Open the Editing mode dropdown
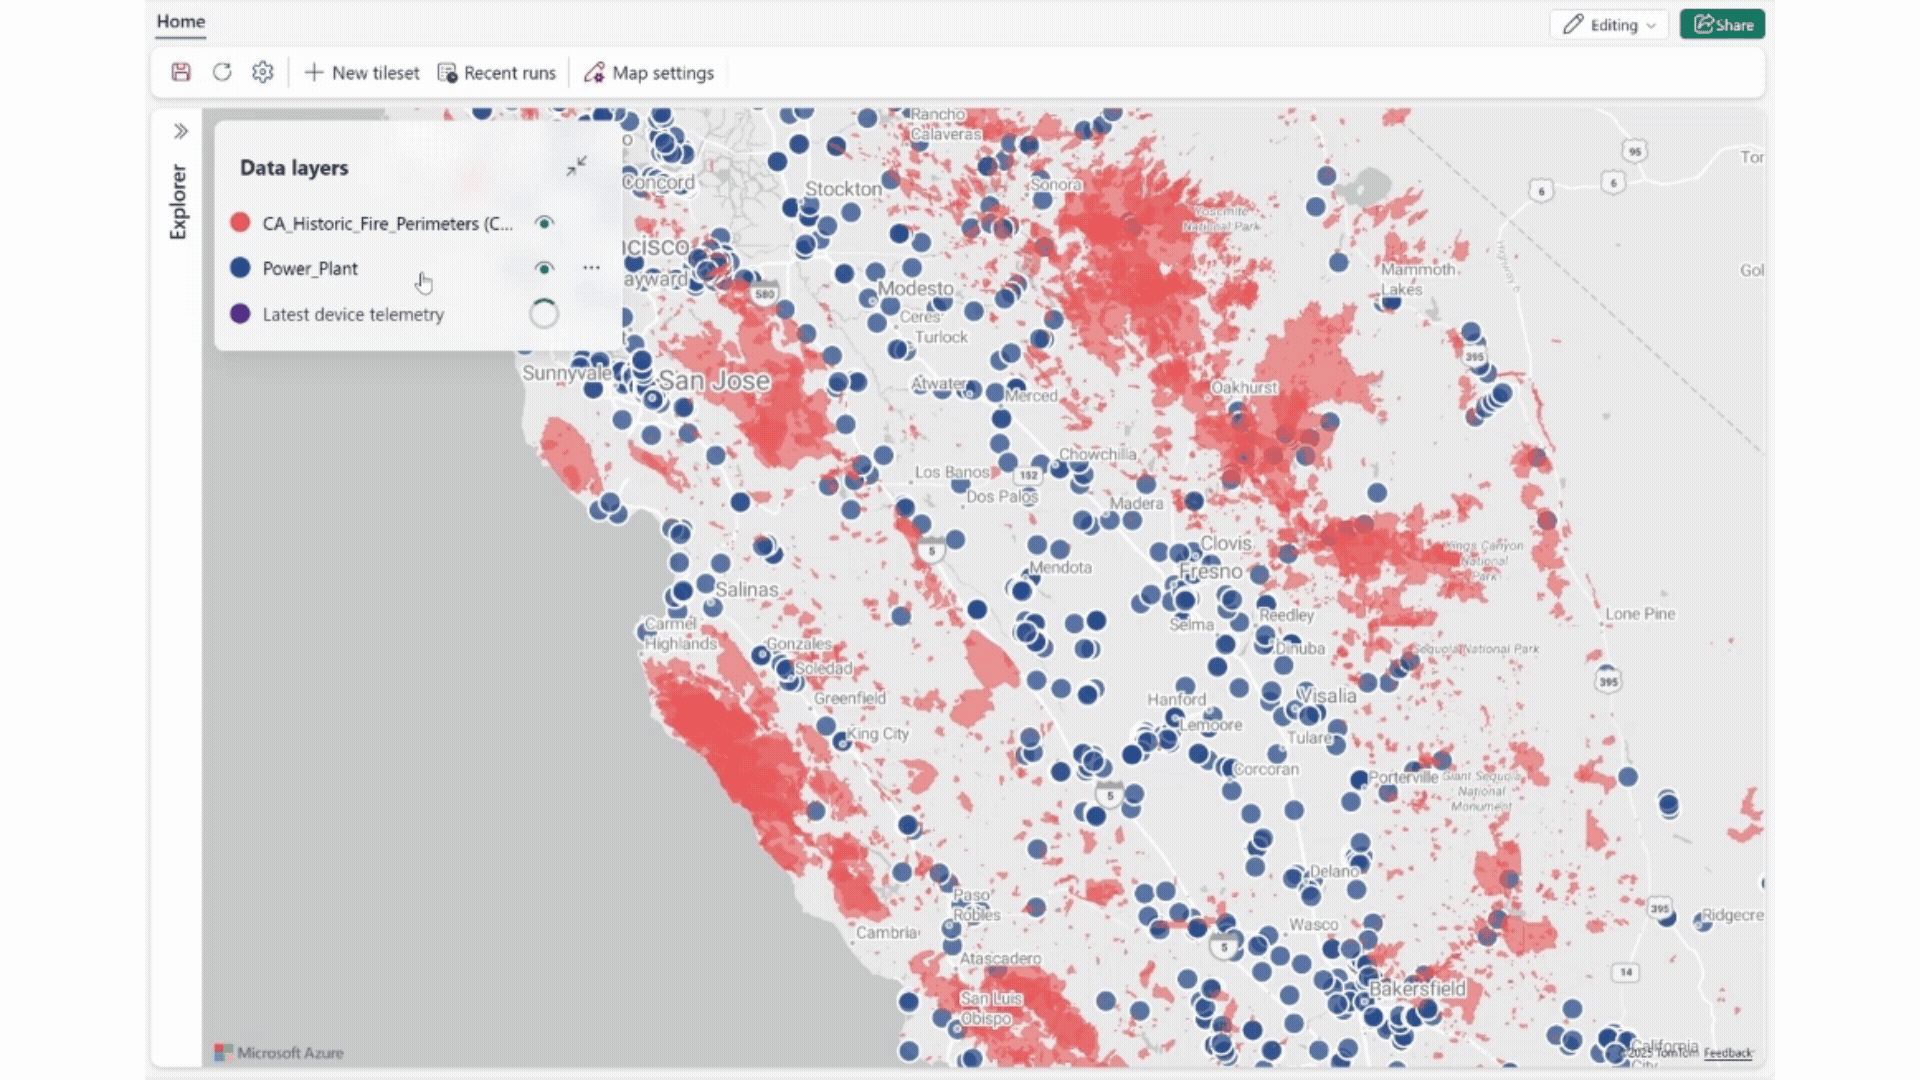 pos(1609,25)
